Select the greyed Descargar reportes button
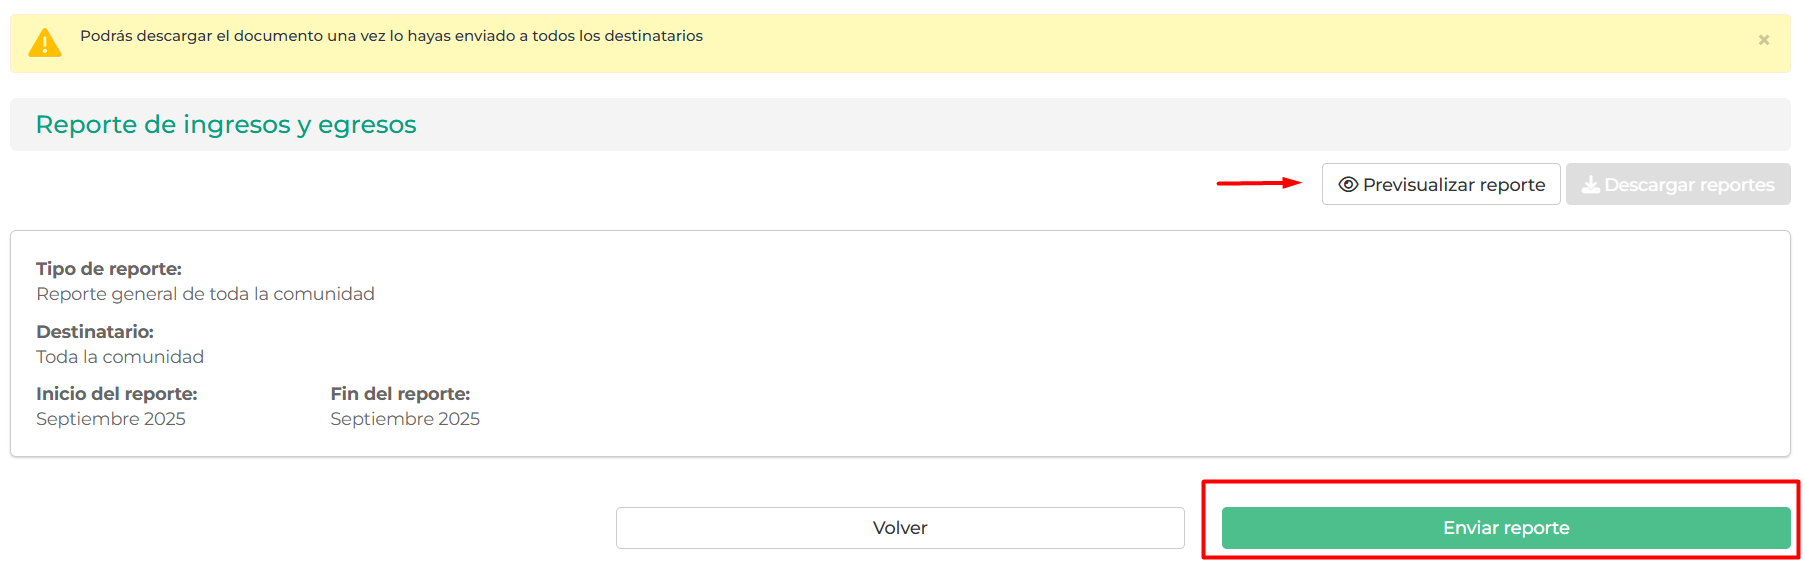 click(x=1678, y=184)
